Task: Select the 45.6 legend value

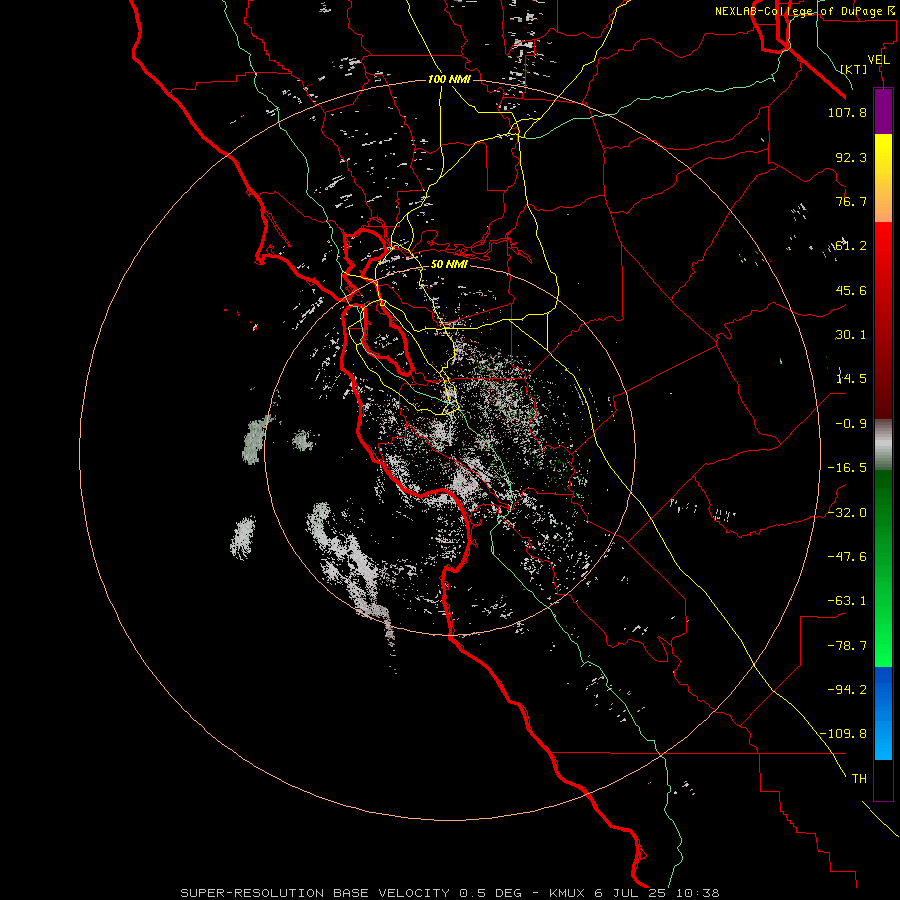Action: pos(851,290)
